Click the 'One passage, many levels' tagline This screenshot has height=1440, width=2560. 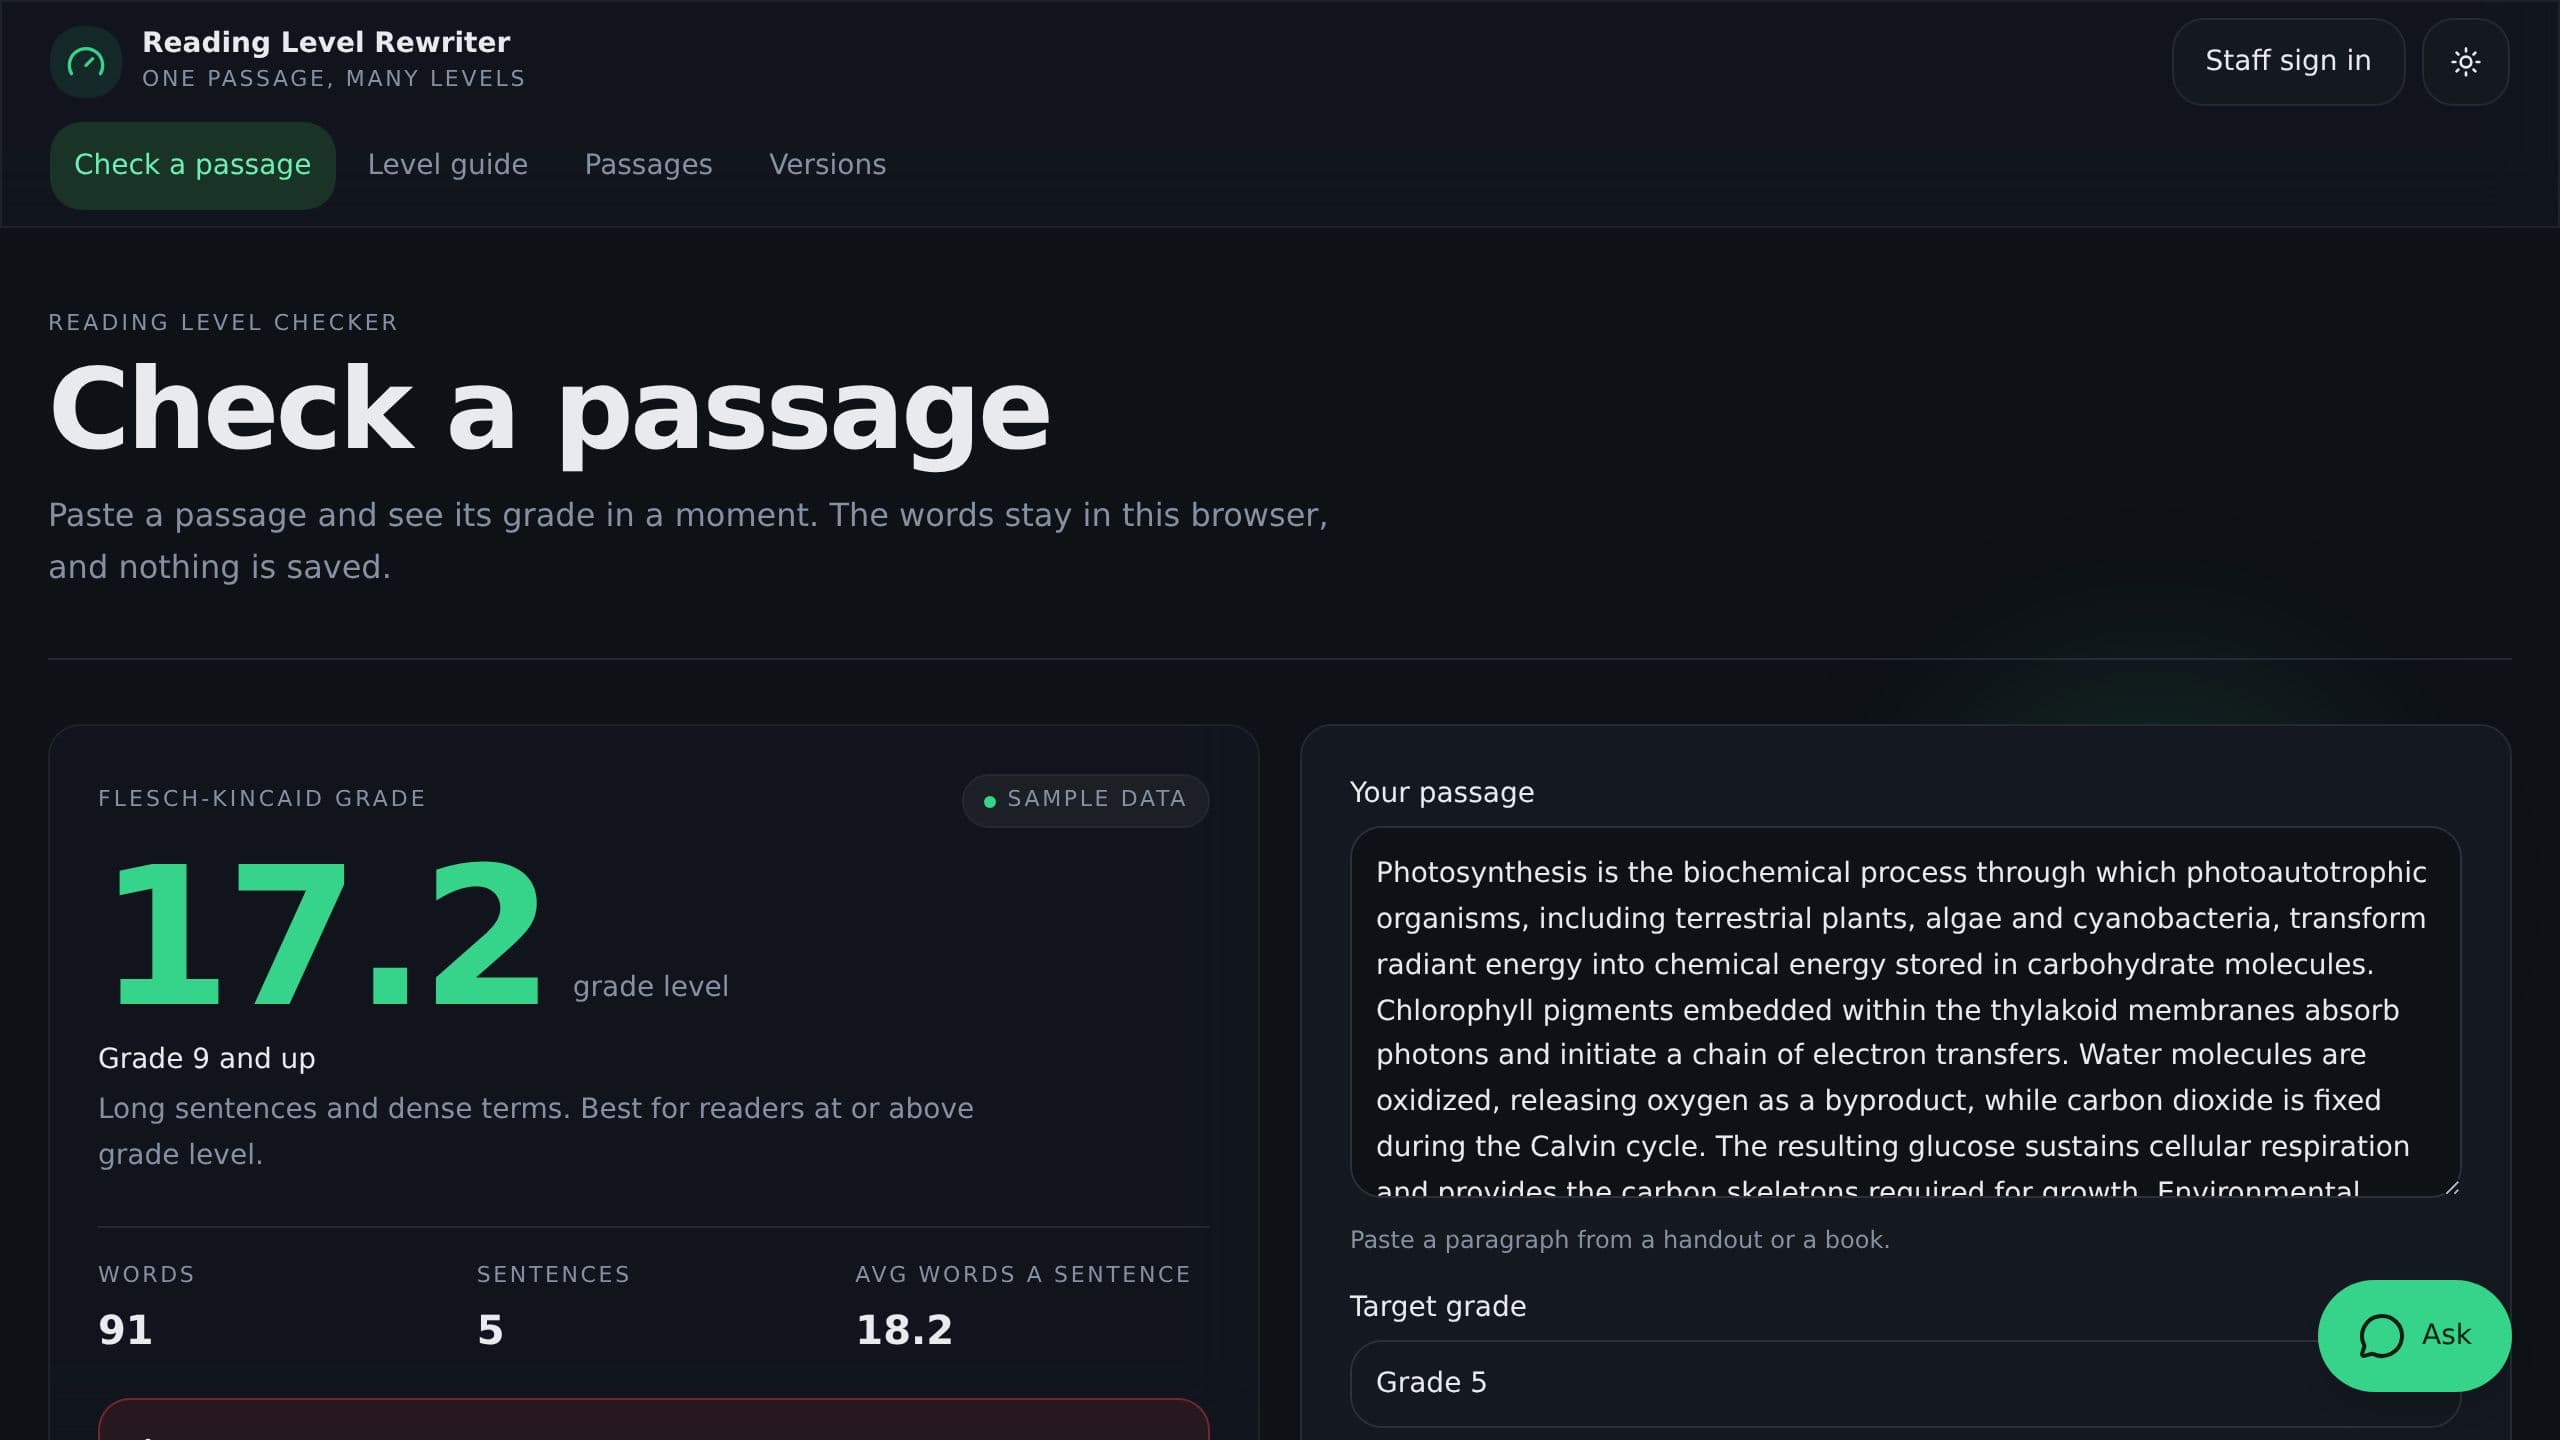click(334, 79)
